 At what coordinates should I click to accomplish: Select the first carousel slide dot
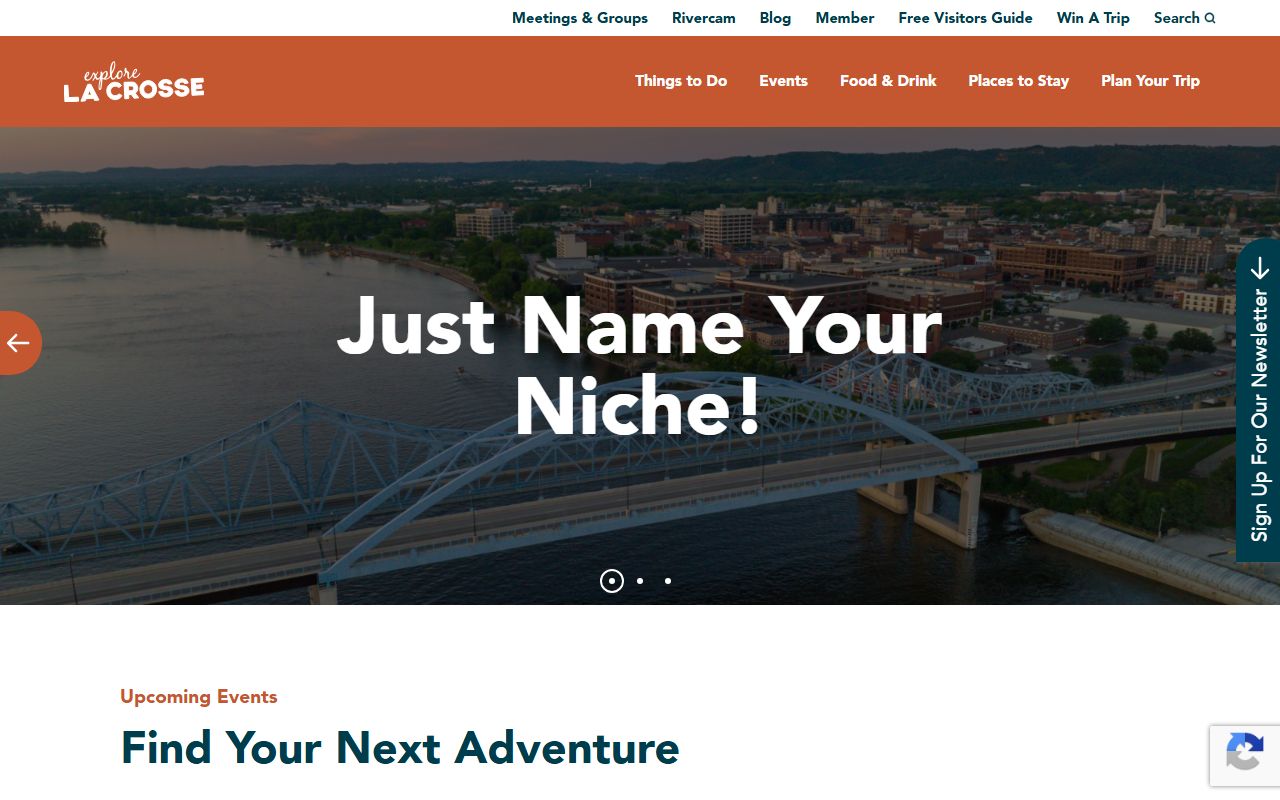(x=612, y=581)
